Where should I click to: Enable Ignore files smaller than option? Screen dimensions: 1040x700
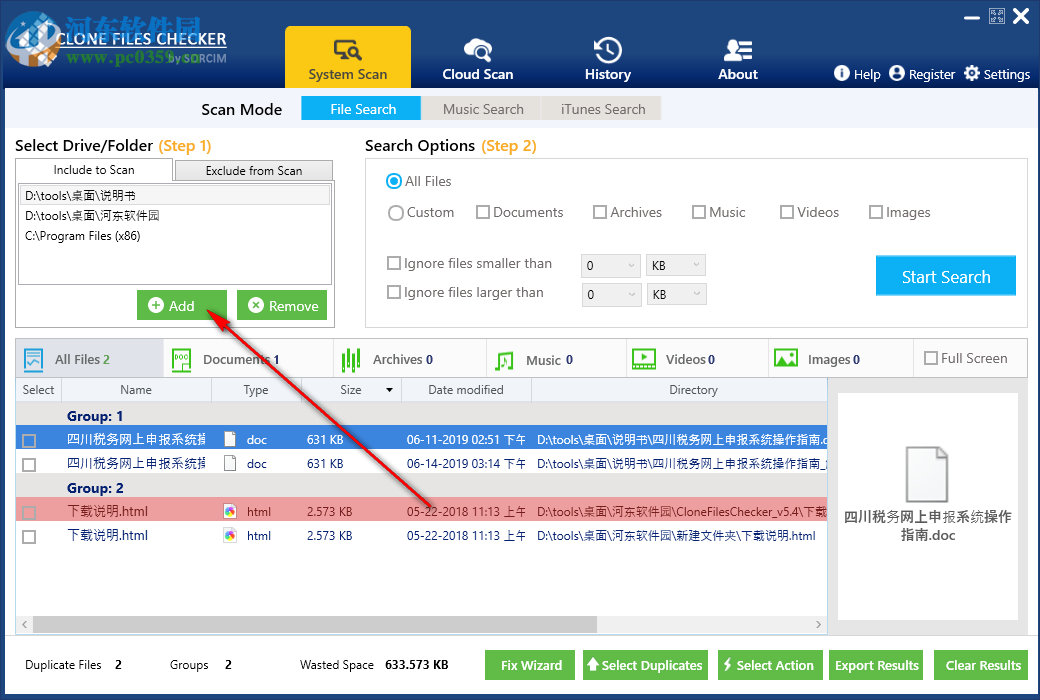point(394,263)
